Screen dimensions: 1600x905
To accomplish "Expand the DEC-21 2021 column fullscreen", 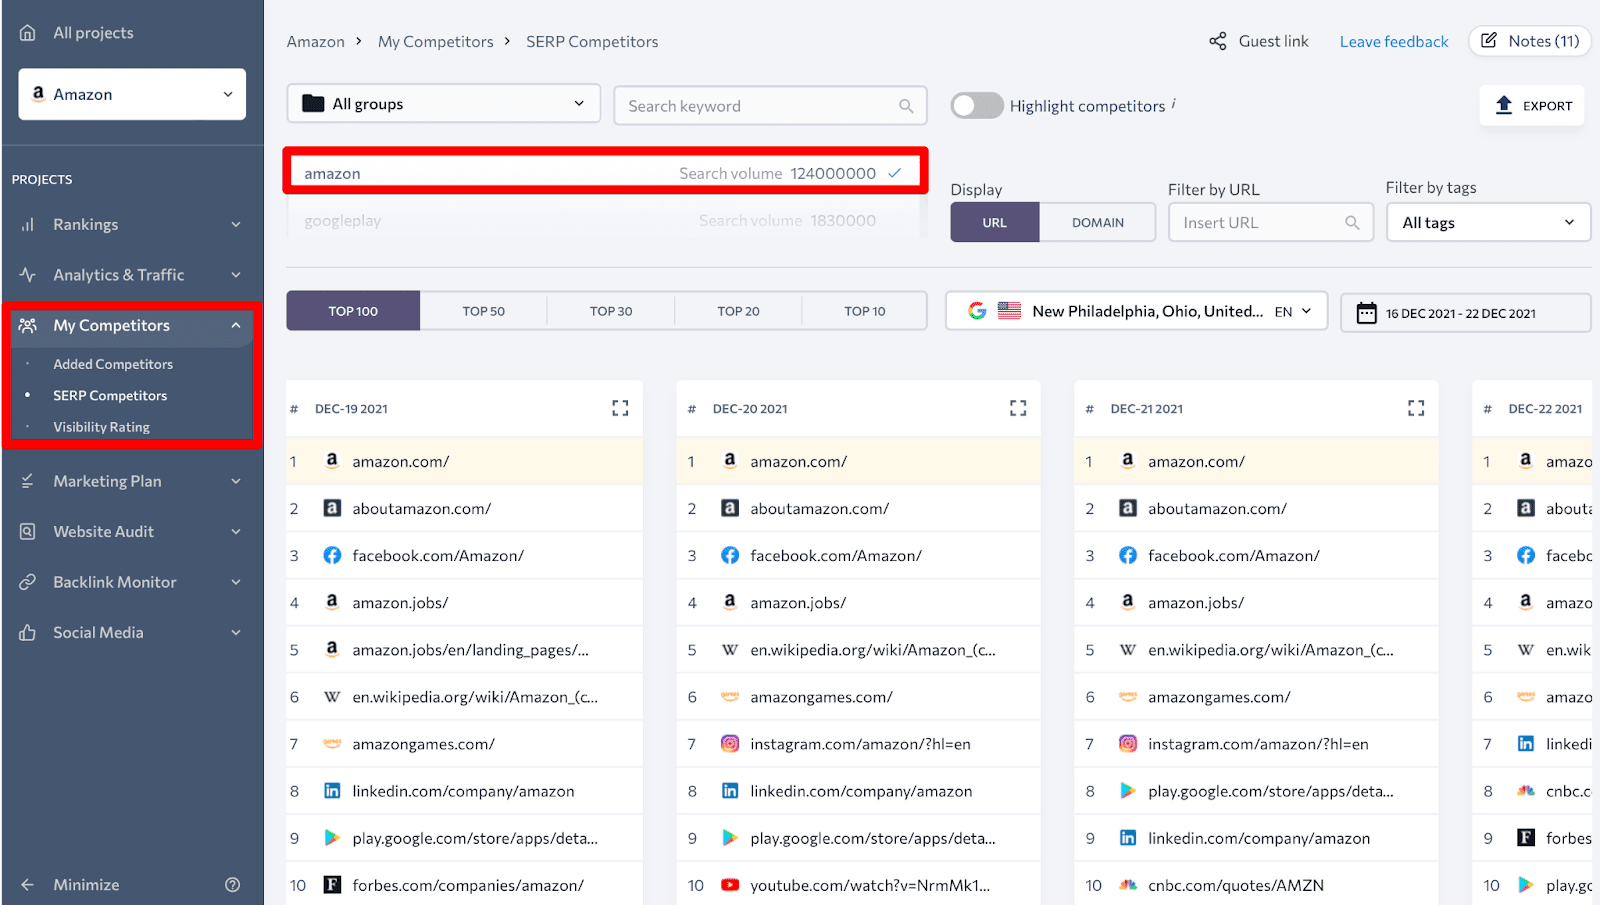I will point(1416,408).
